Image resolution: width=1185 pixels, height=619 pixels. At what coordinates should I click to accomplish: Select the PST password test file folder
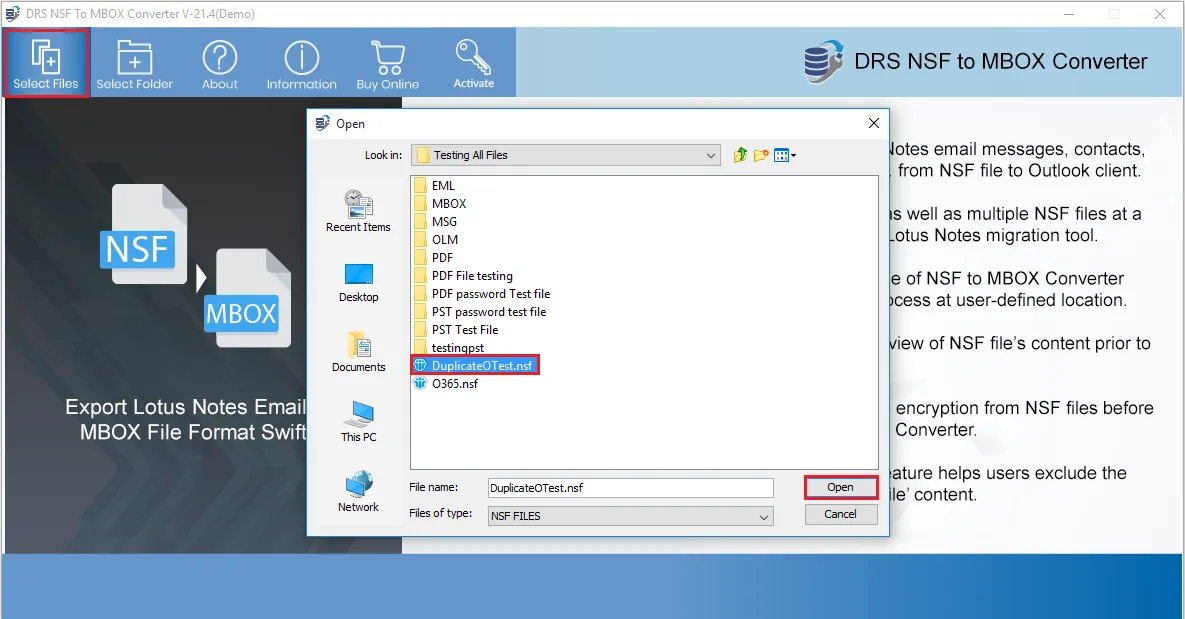[480, 311]
